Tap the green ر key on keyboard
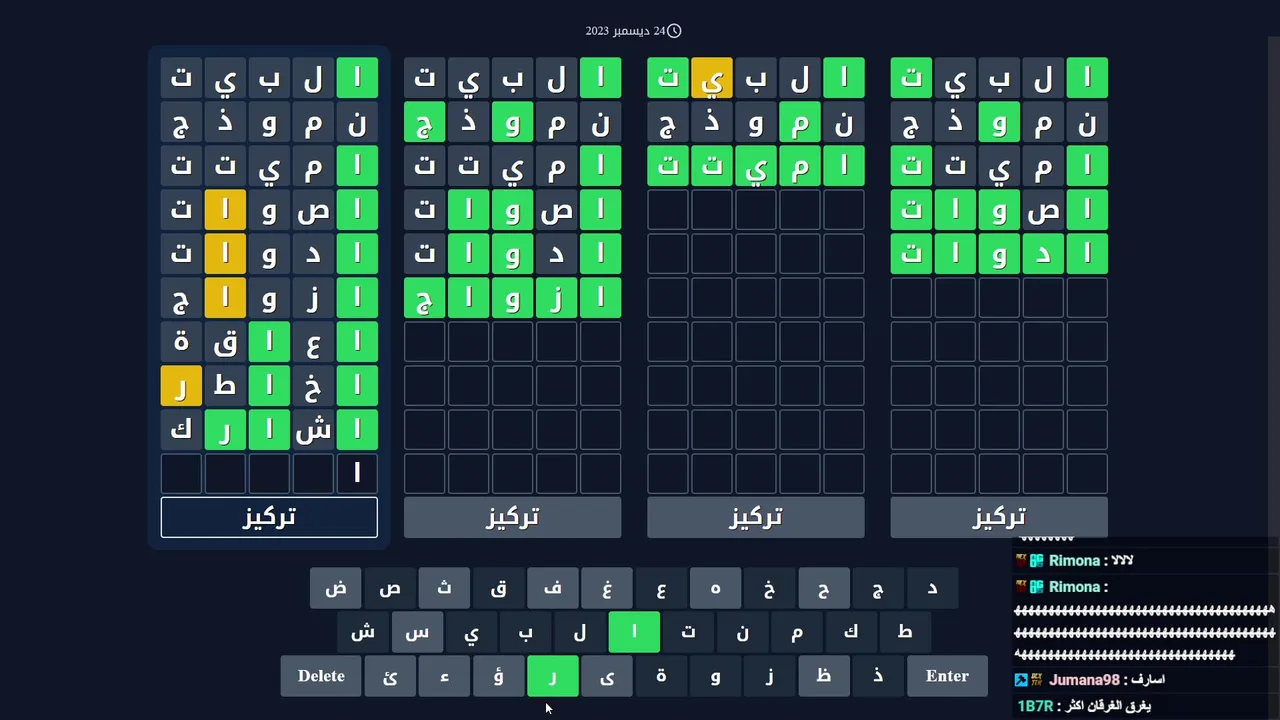Viewport: 1280px width, 720px height. (552, 676)
